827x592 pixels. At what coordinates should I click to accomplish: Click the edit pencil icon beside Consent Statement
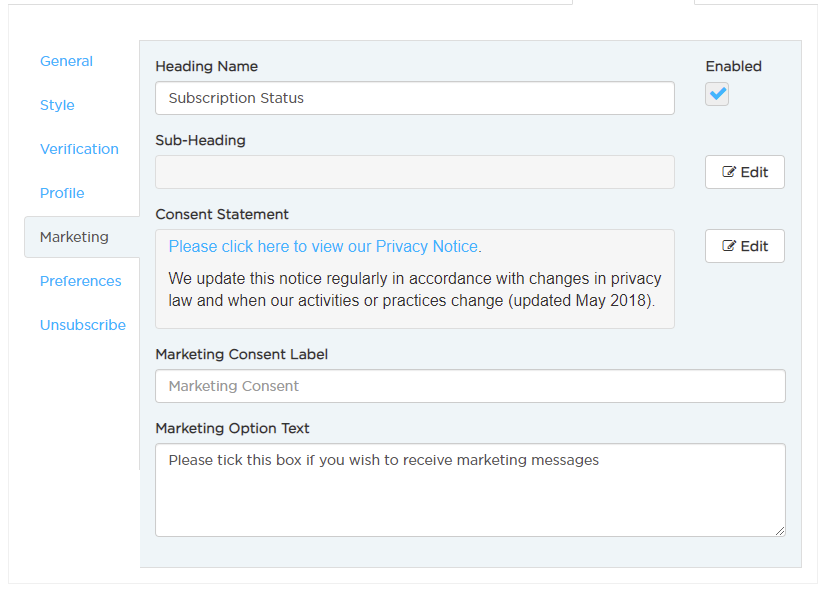[728, 245]
